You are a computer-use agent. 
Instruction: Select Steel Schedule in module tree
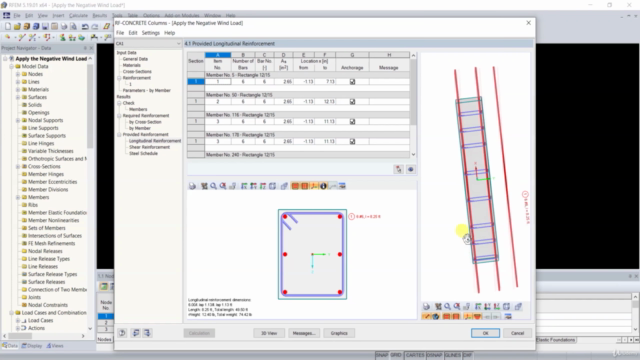coord(143,153)
